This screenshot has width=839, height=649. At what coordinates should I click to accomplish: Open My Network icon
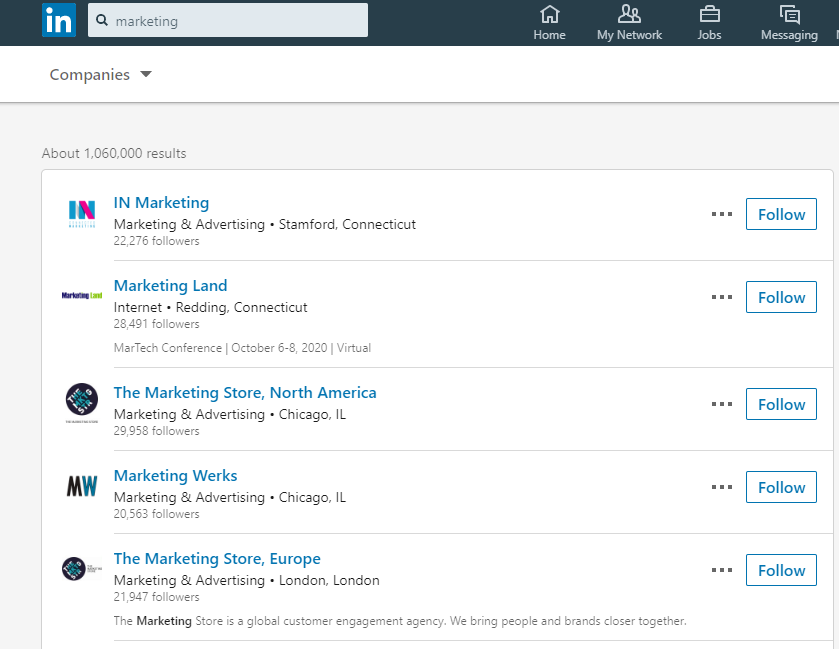(629, 15)
